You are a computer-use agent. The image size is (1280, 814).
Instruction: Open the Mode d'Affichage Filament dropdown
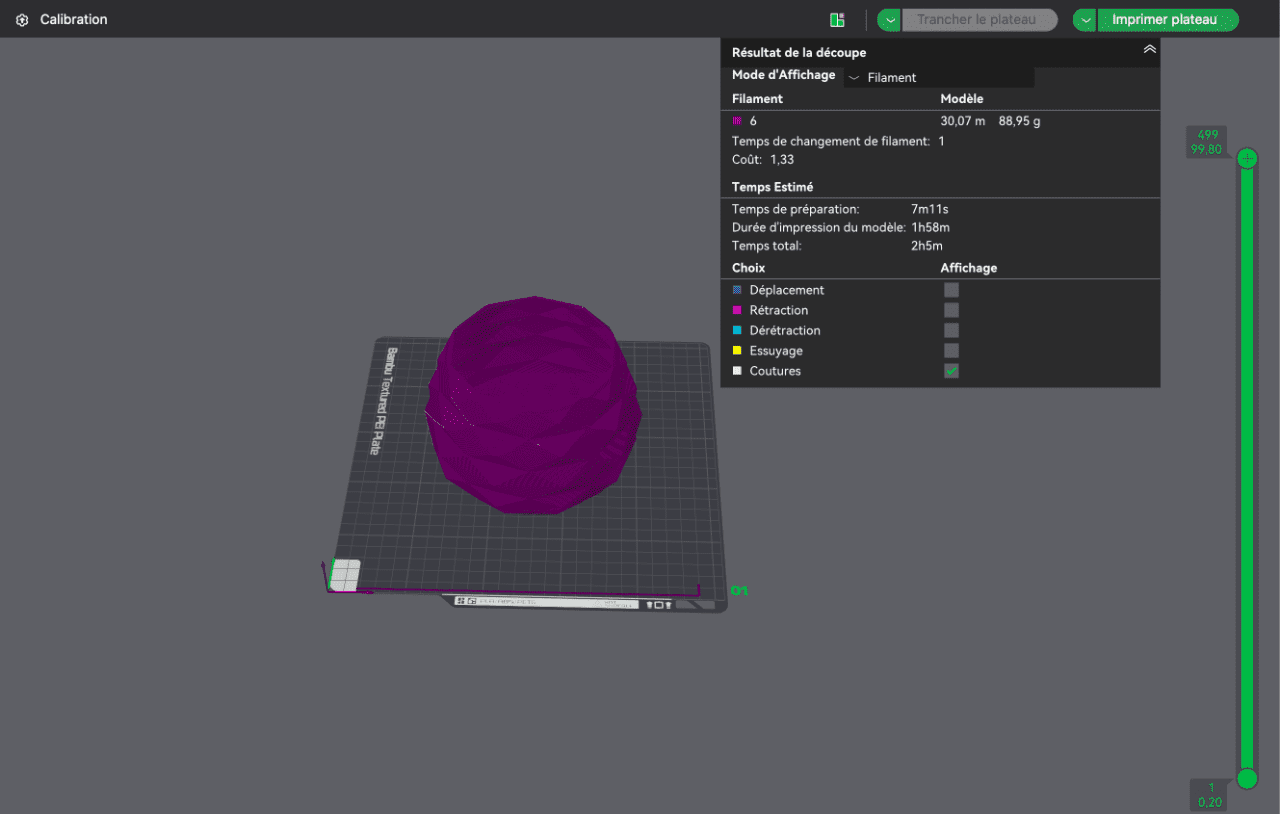tap(938, 78)
